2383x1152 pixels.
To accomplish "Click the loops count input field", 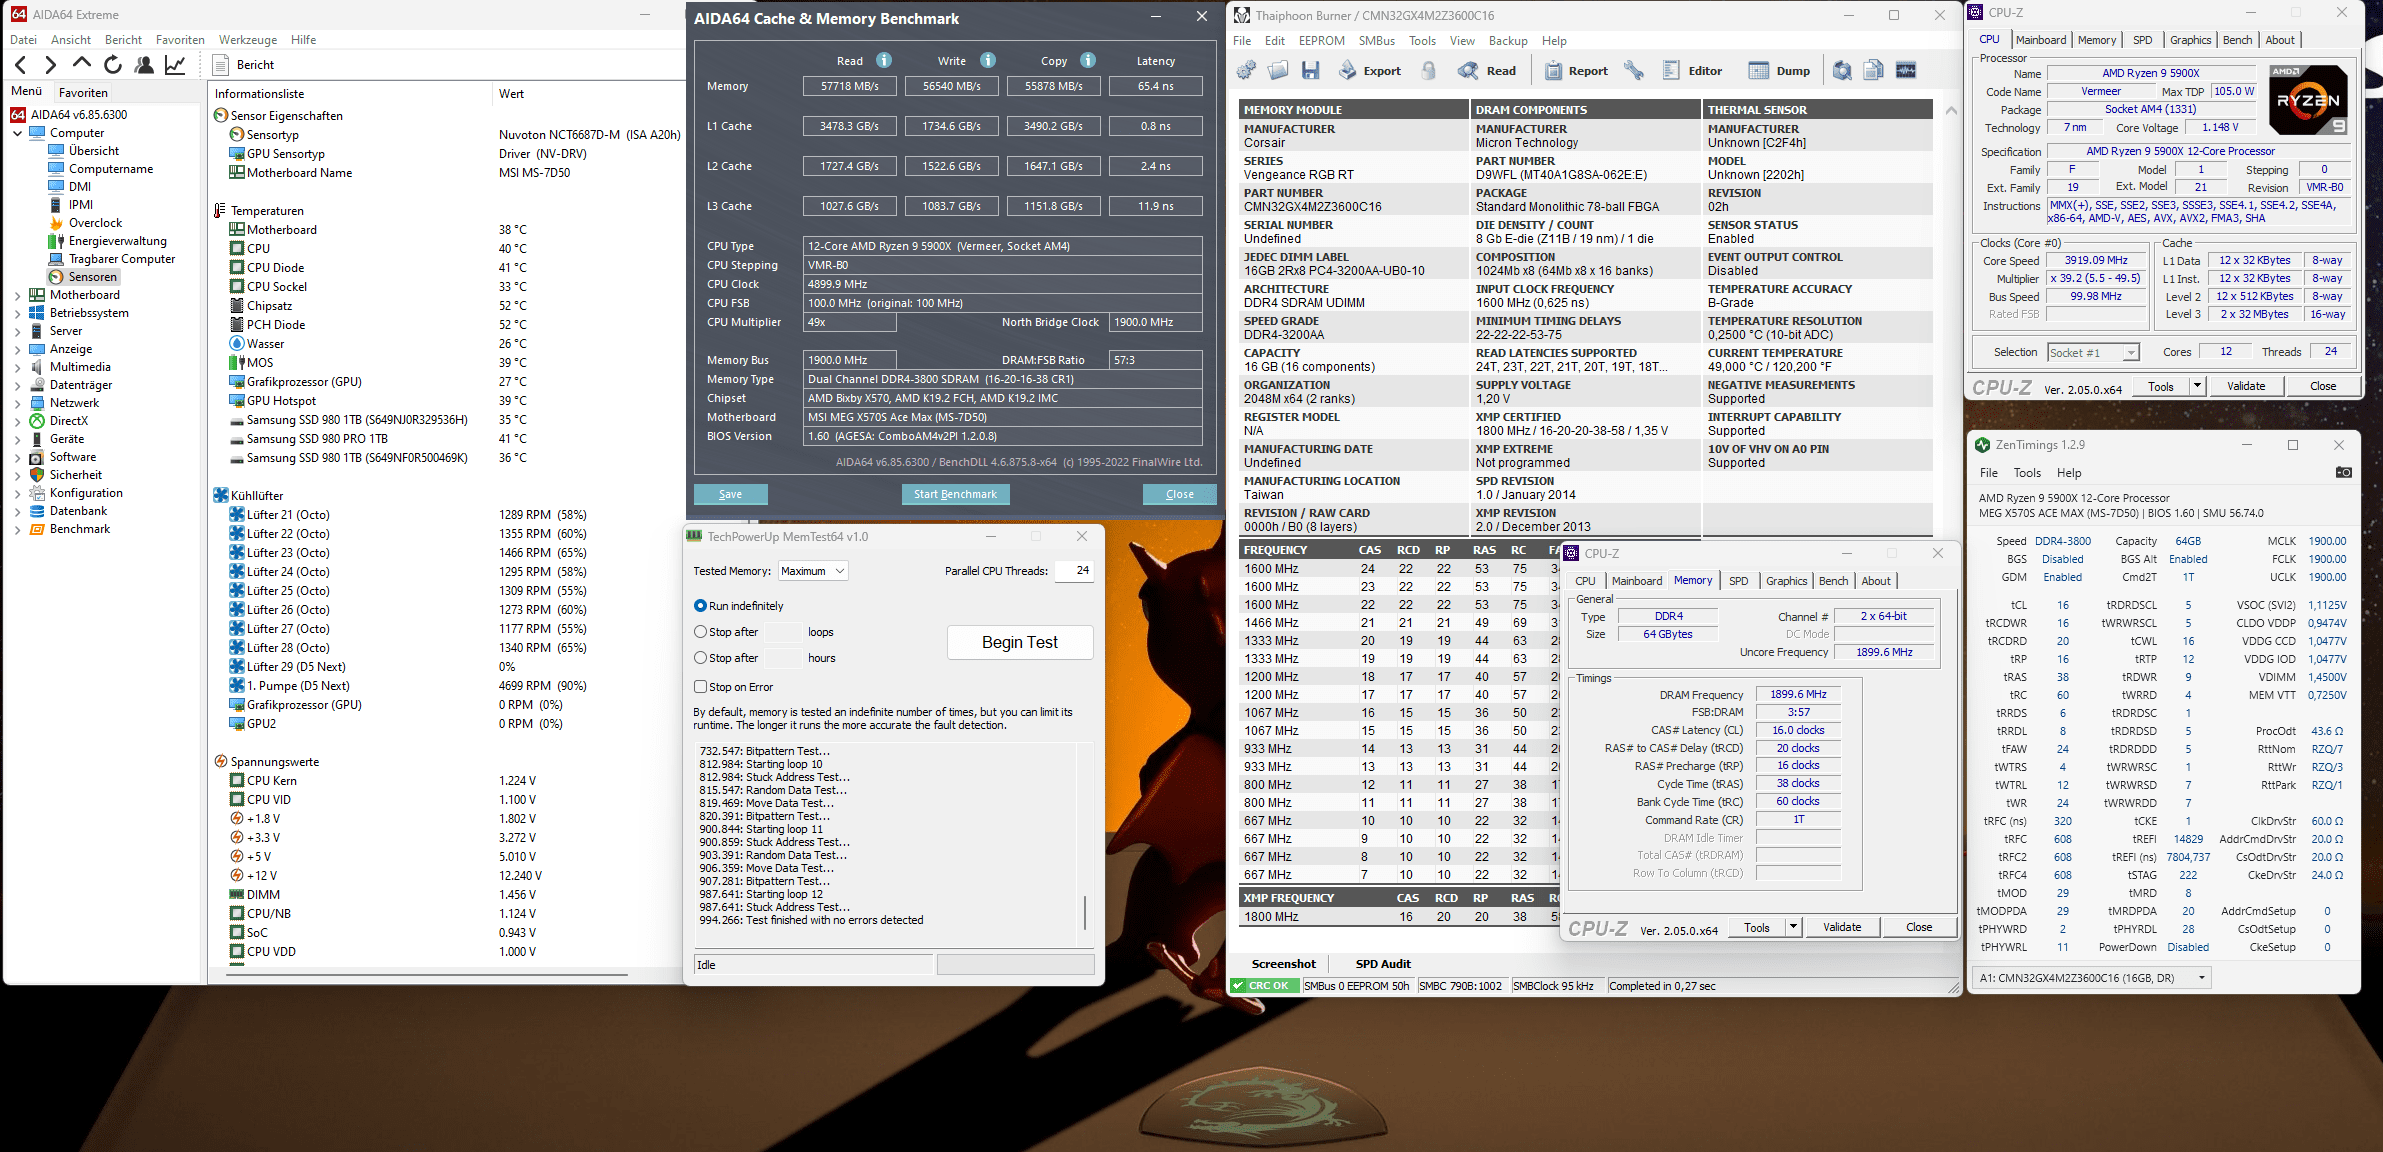I will click(x=783, y=632).
